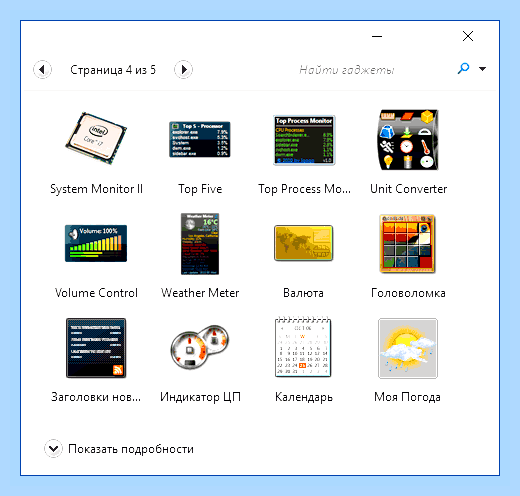Click the magnifier search icon
The height and width of the screenshot is (496, 520).
[463, 69]
